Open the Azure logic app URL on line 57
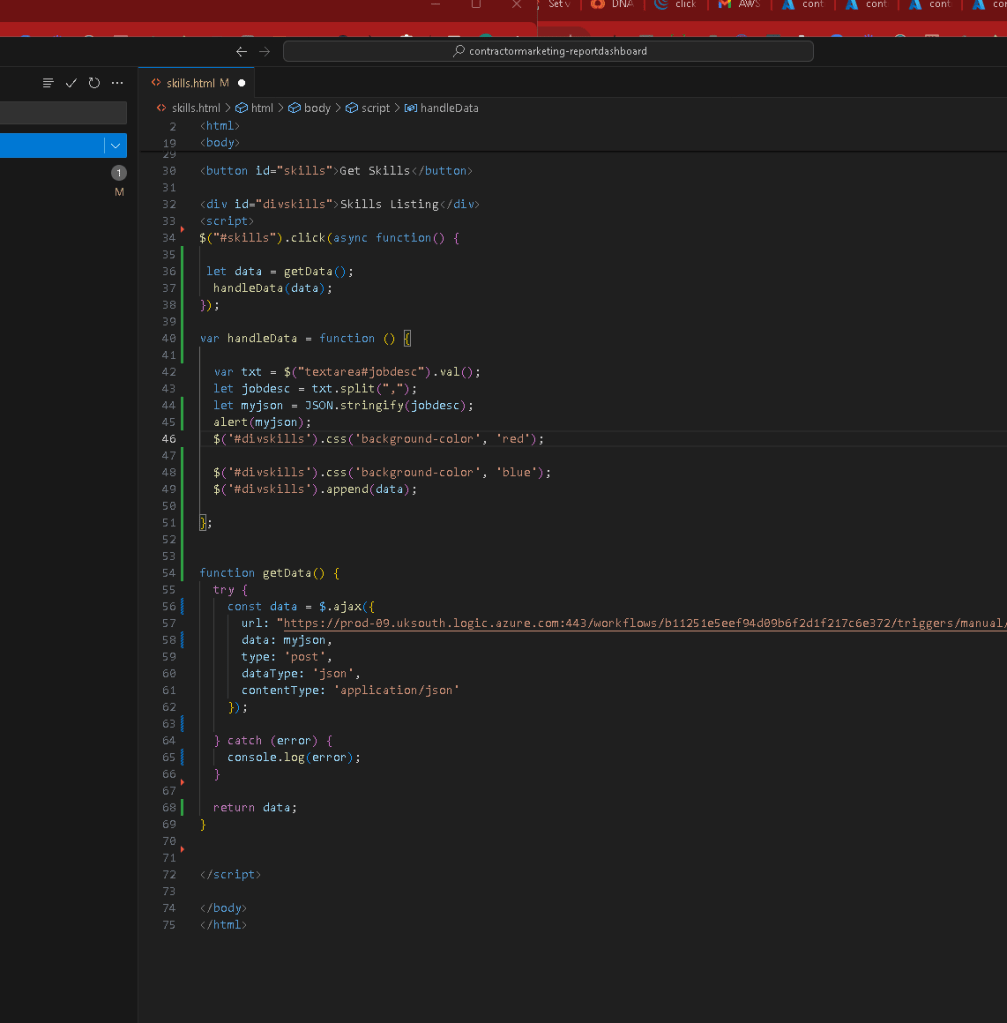The width and height of the screenshot is (1007, 1023). pos(644,623)
